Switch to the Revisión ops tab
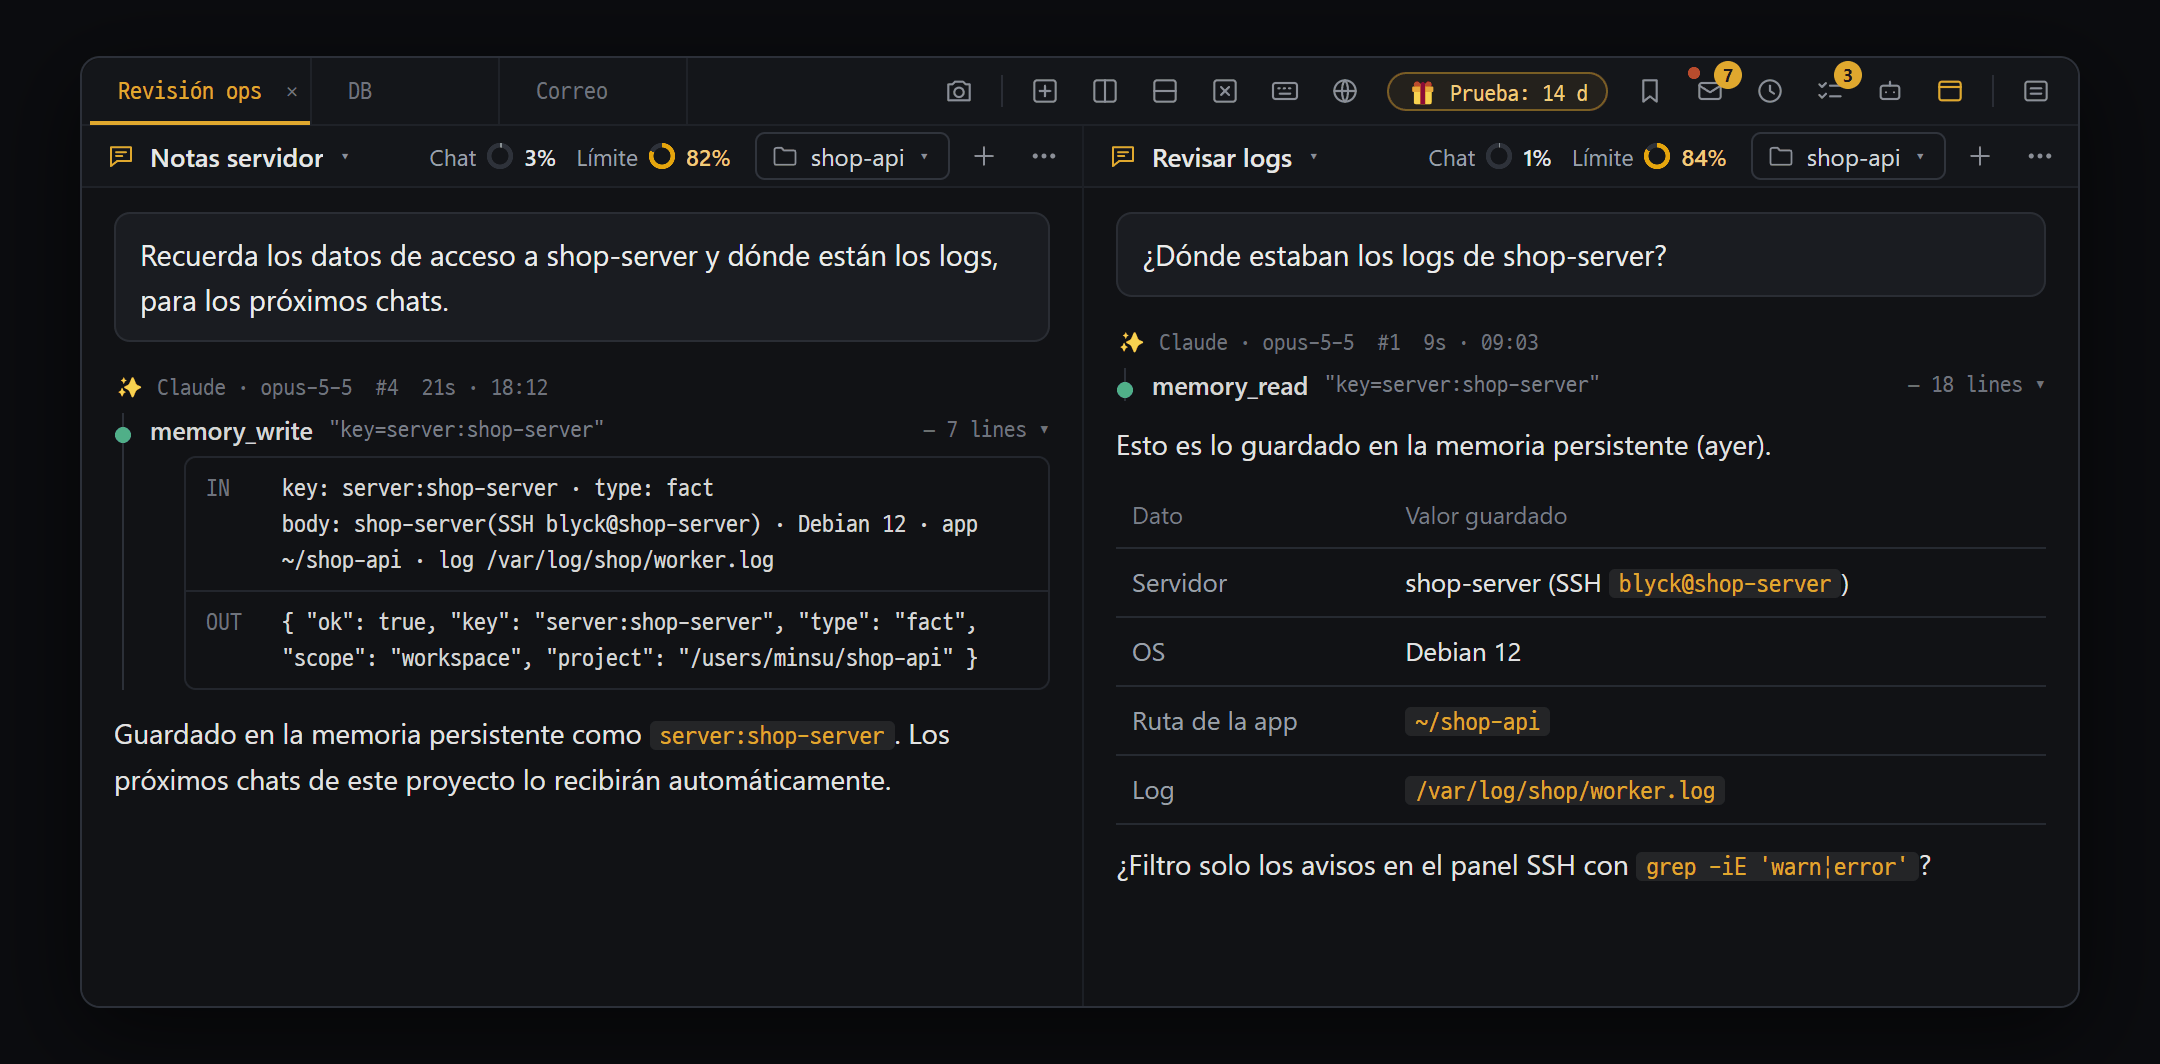Viewport: 2160px width, 1064px height. 190,91
